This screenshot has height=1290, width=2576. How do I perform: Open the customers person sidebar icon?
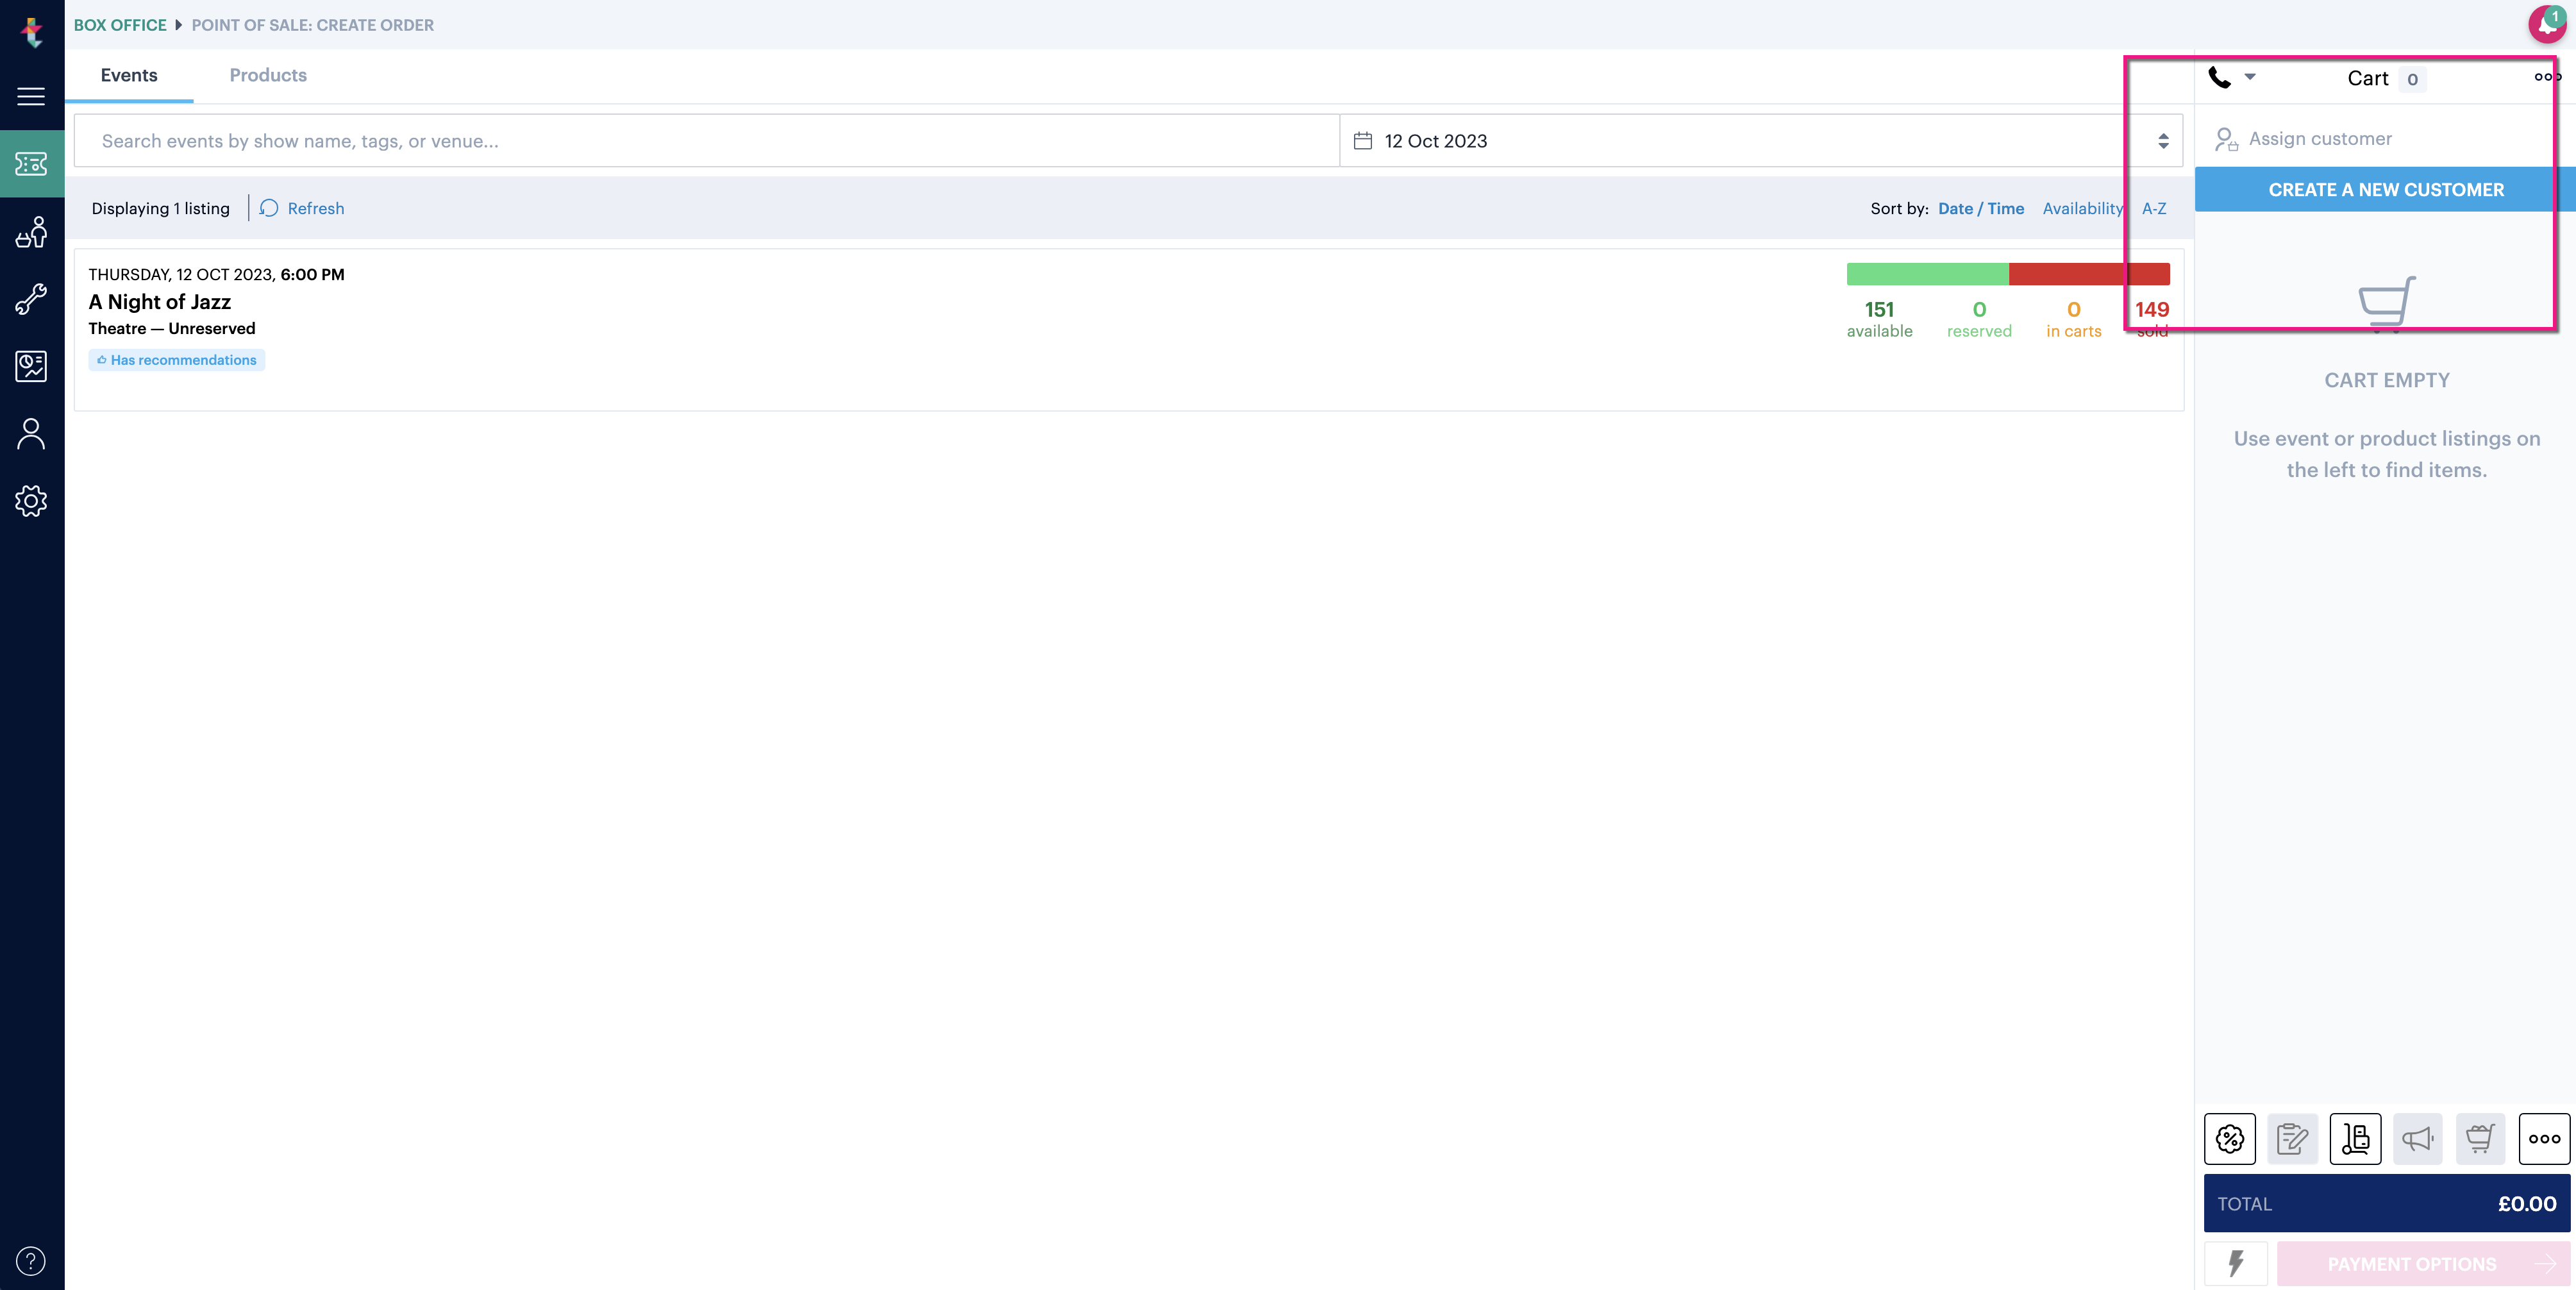pos(31,433)
